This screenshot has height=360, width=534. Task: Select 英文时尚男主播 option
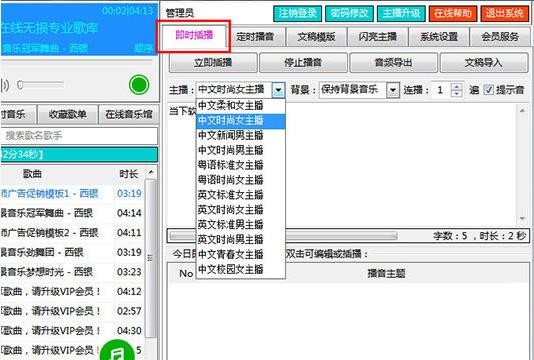[240, 239]
